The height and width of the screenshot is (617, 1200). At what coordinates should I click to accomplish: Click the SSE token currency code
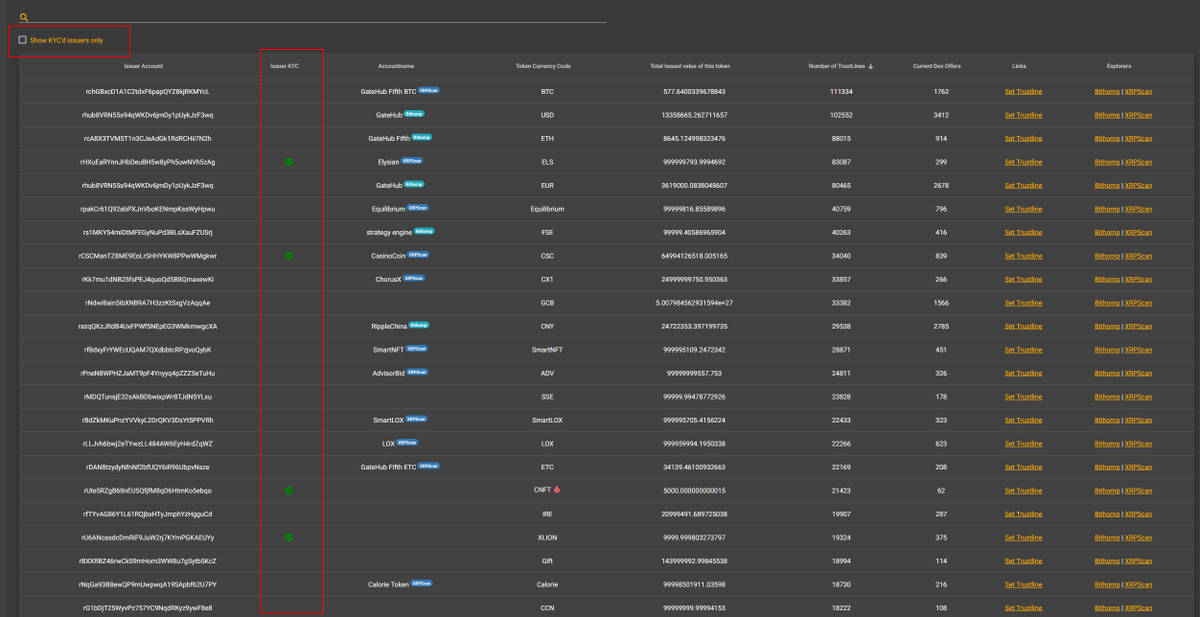(x=547, y=397)
